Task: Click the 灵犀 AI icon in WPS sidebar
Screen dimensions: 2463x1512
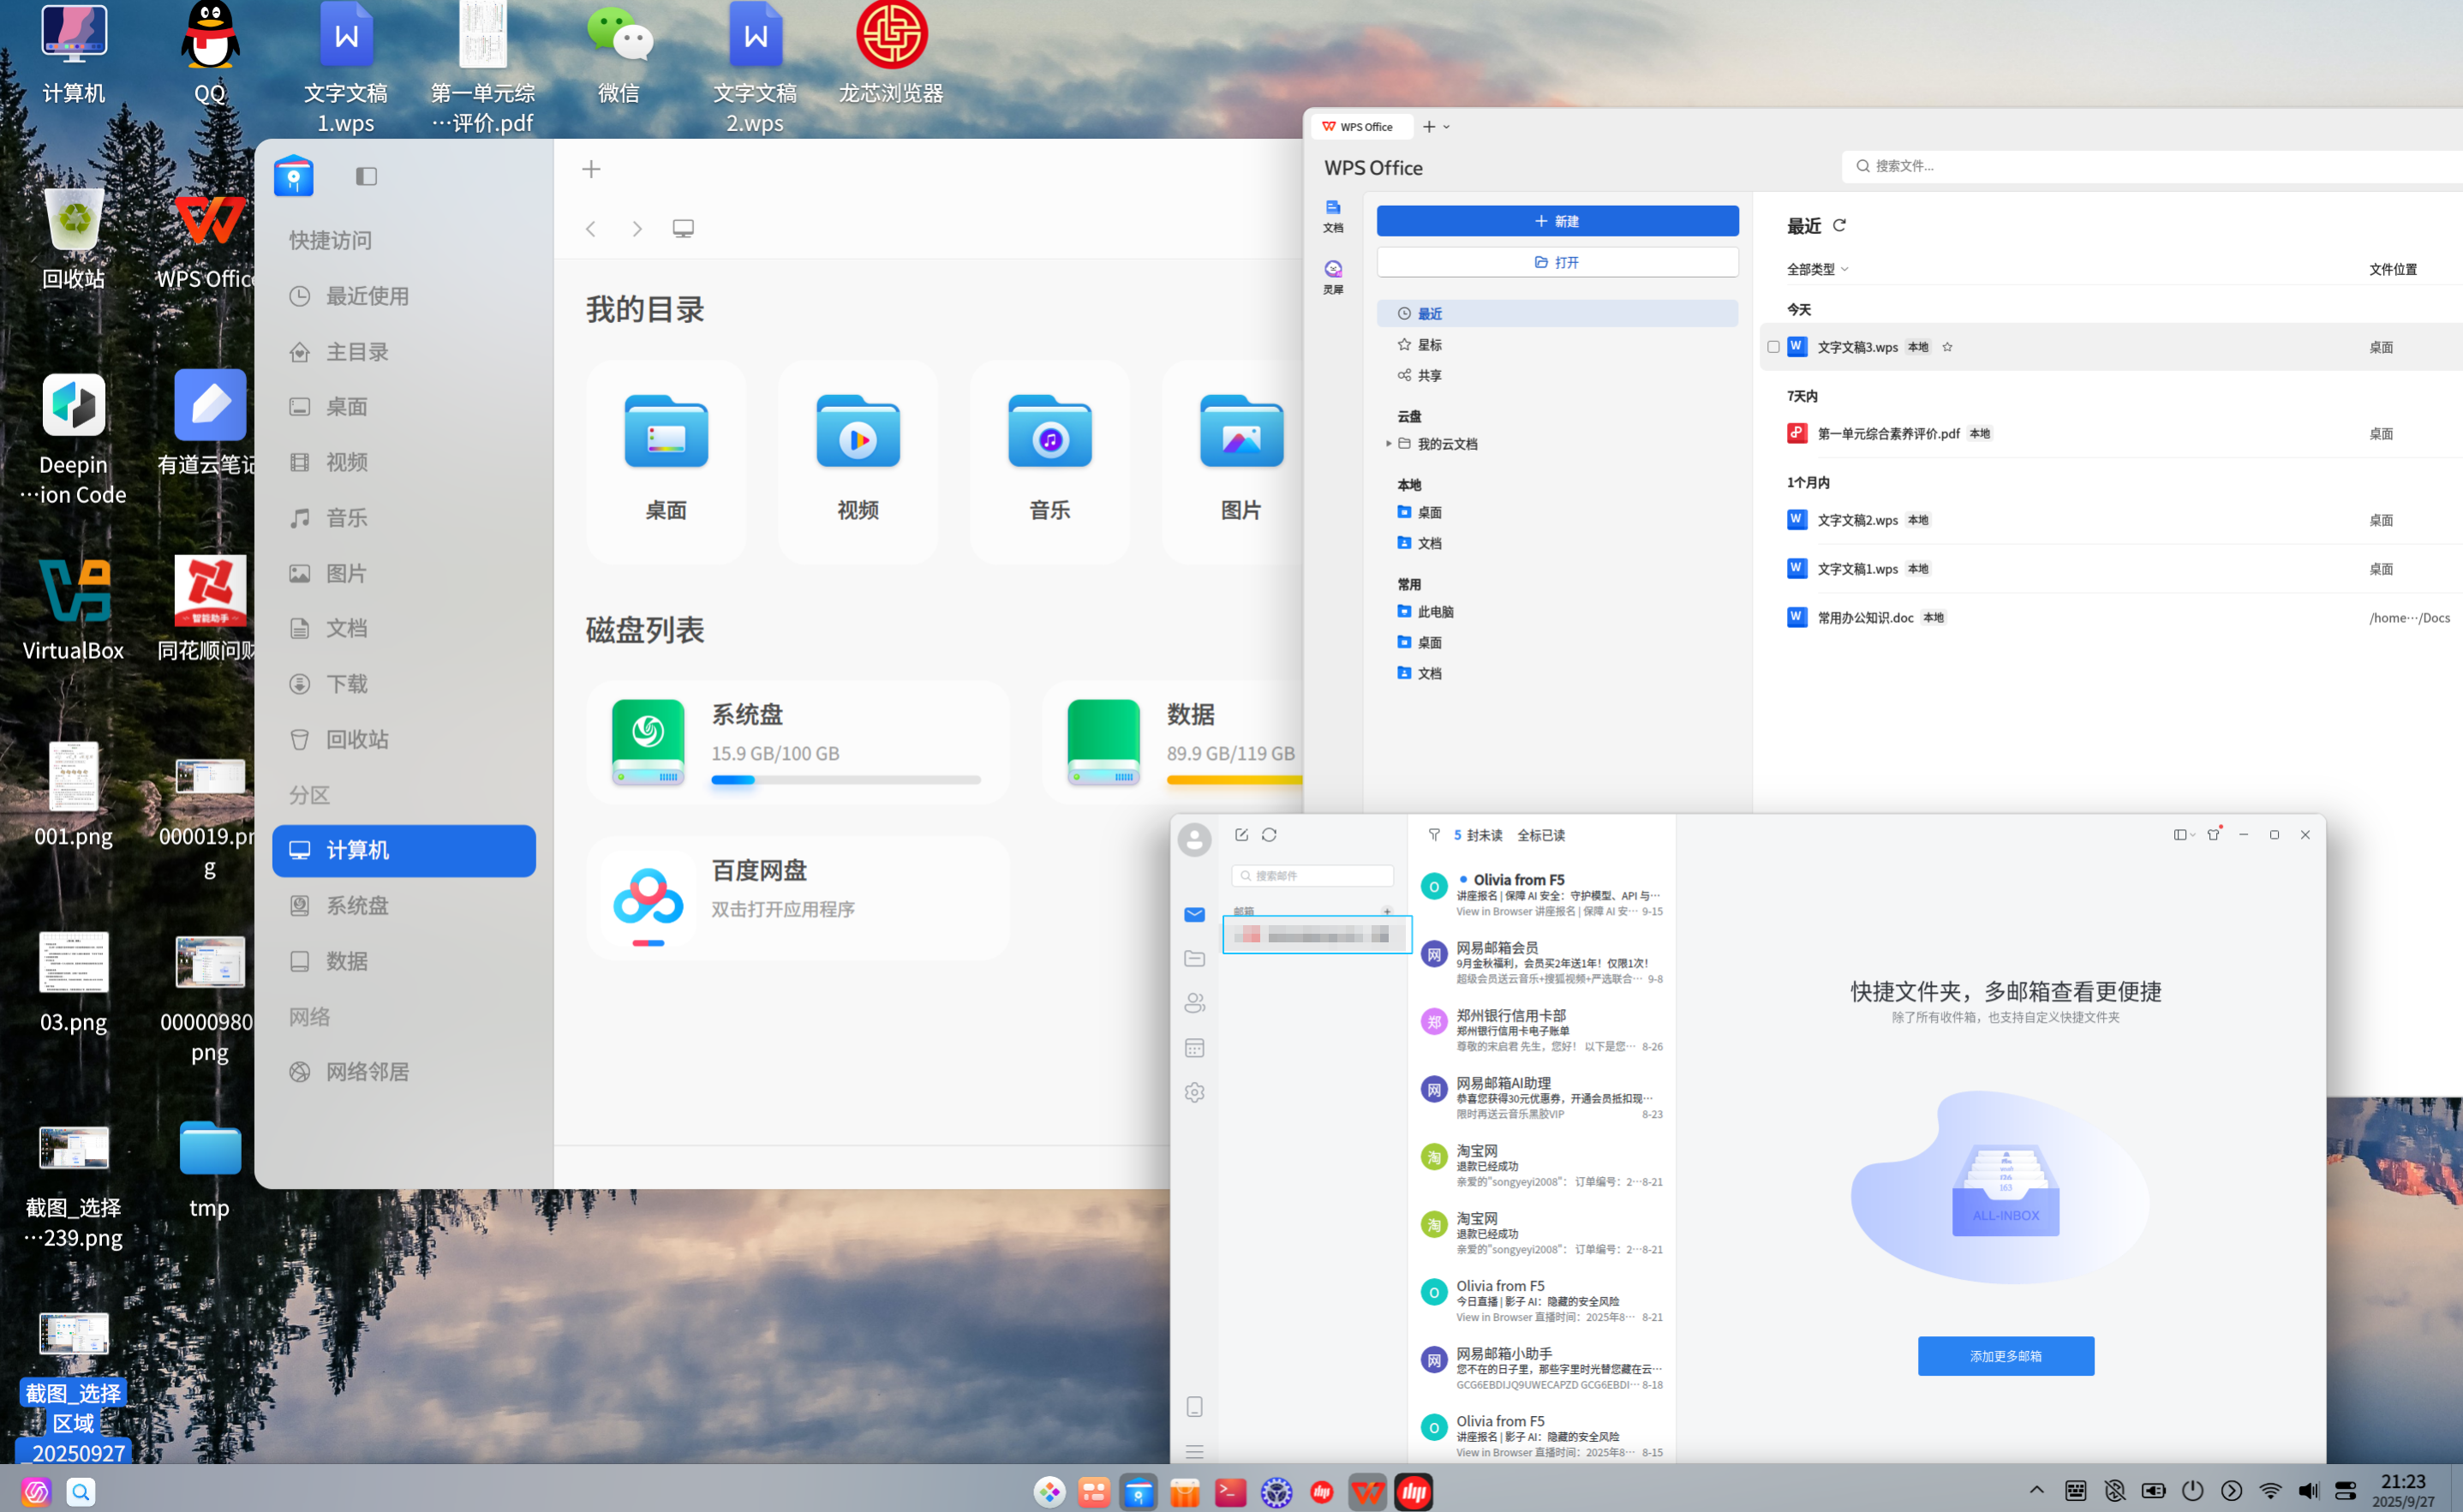Action: point(1333,276)
